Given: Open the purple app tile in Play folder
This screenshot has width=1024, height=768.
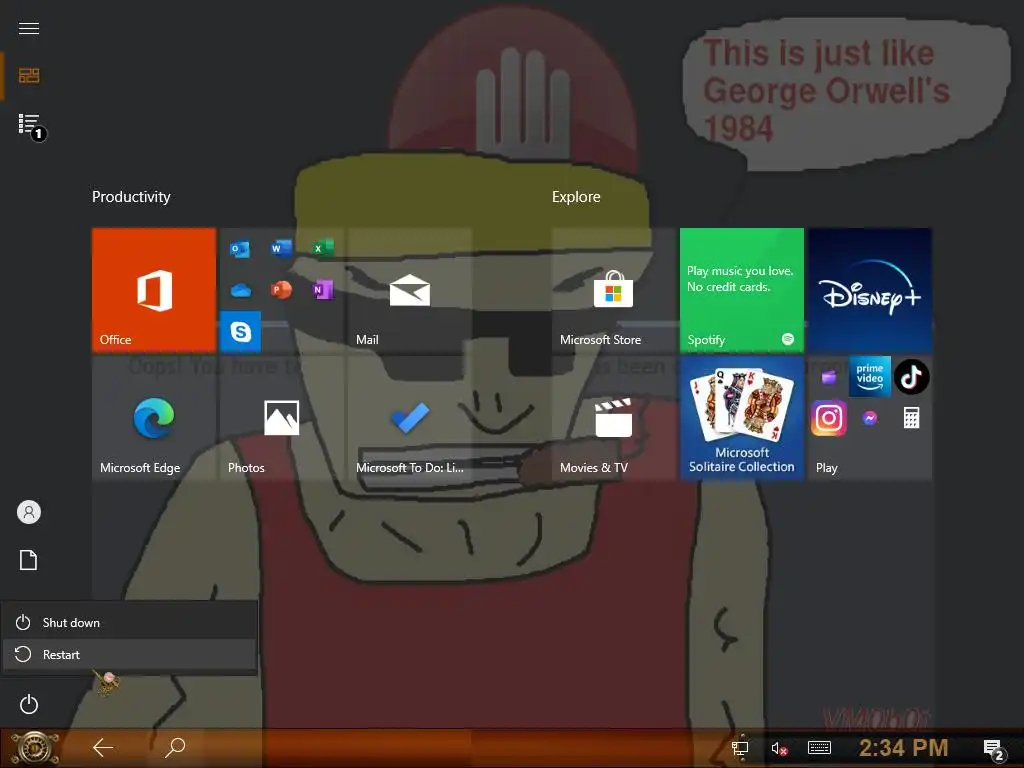Looking at the screenshot, I should pos(829,377).
